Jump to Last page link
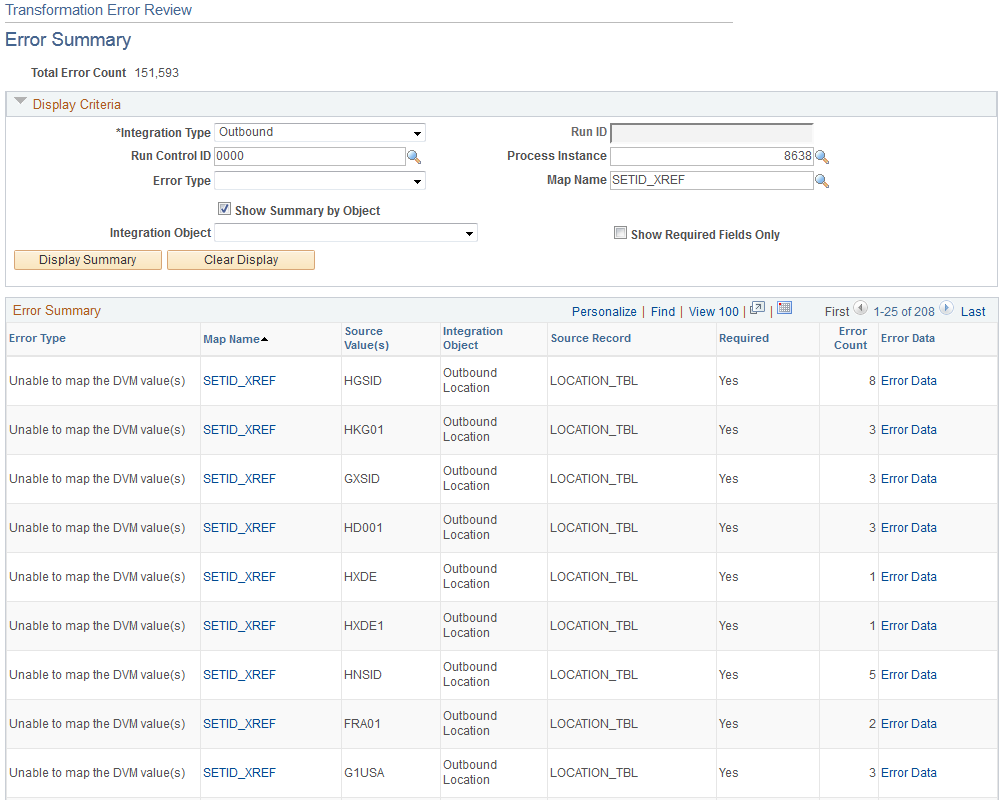The width and height of the screenshot is (1001, 800). (973, 312)
